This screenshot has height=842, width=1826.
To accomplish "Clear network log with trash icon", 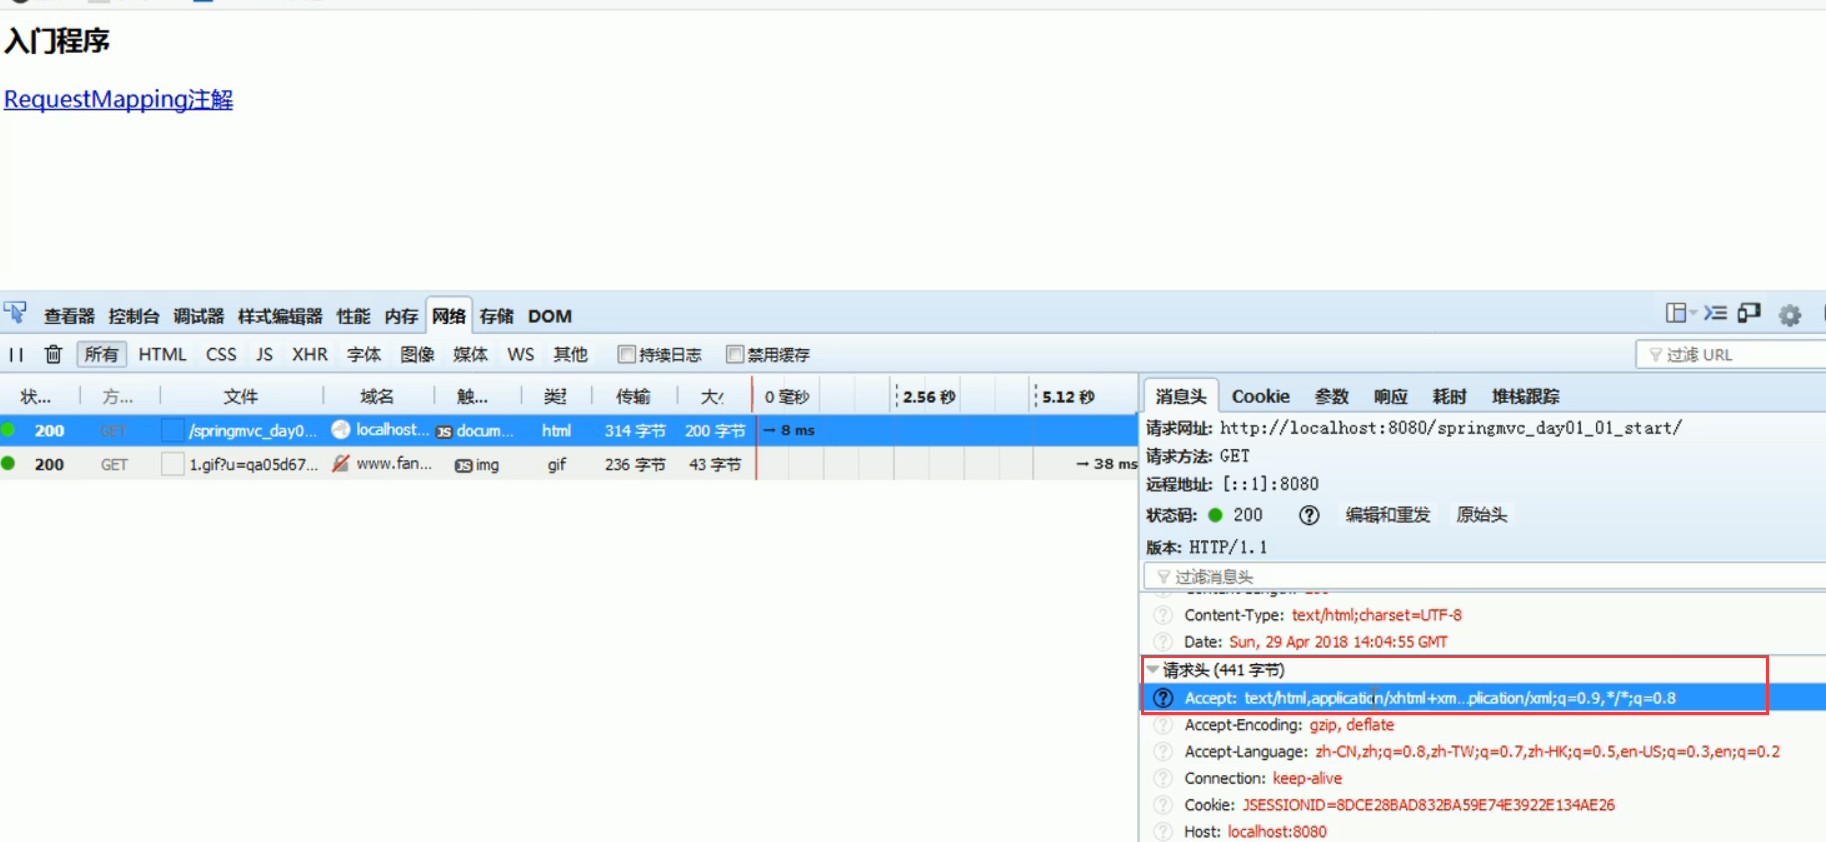I will 53,354.
